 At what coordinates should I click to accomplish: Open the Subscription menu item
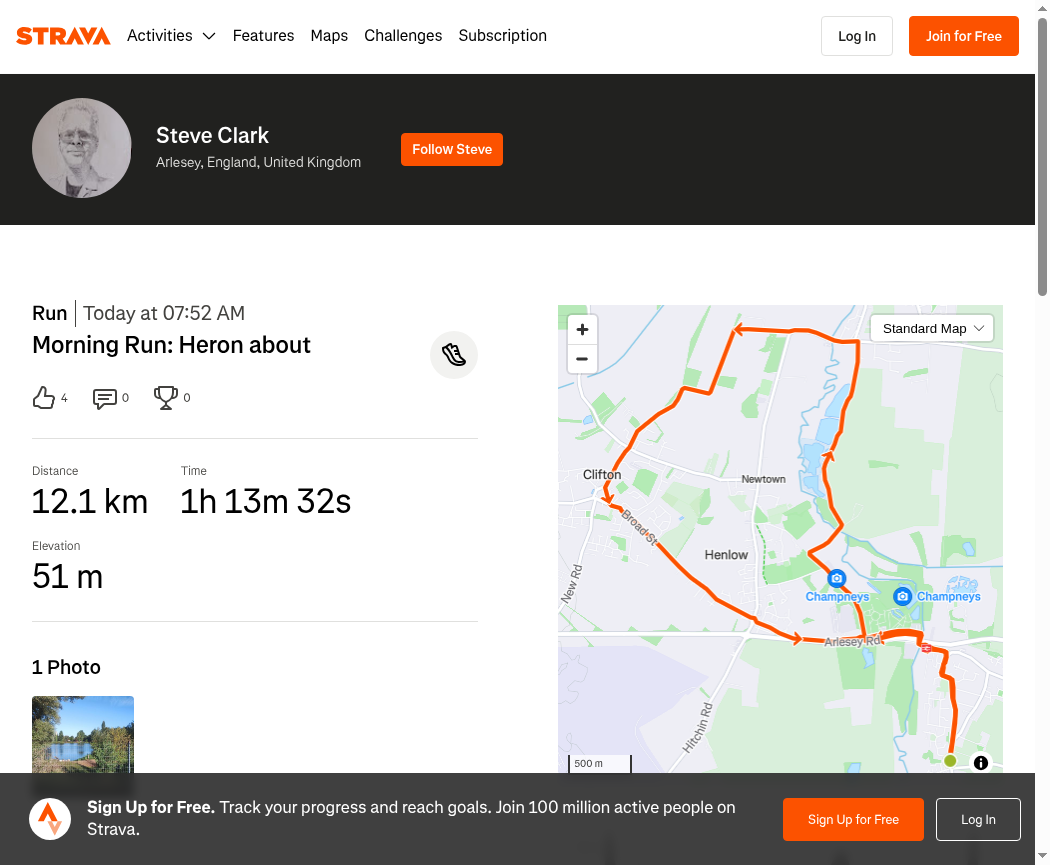click(502, 35)
